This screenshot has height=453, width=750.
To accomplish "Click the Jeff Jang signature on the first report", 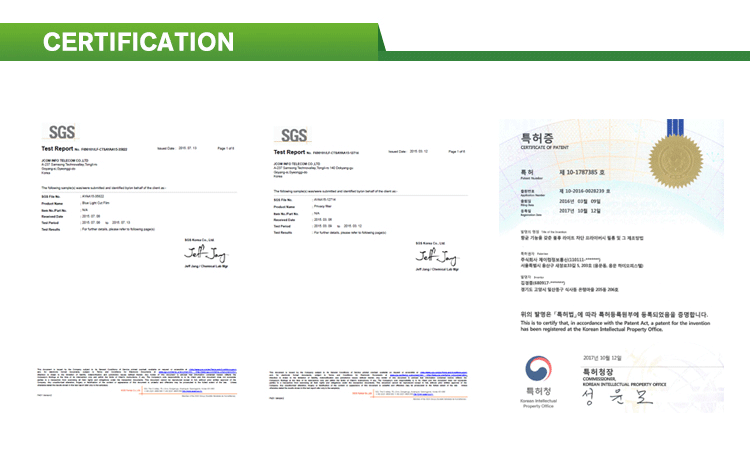I will coord(207,254).
